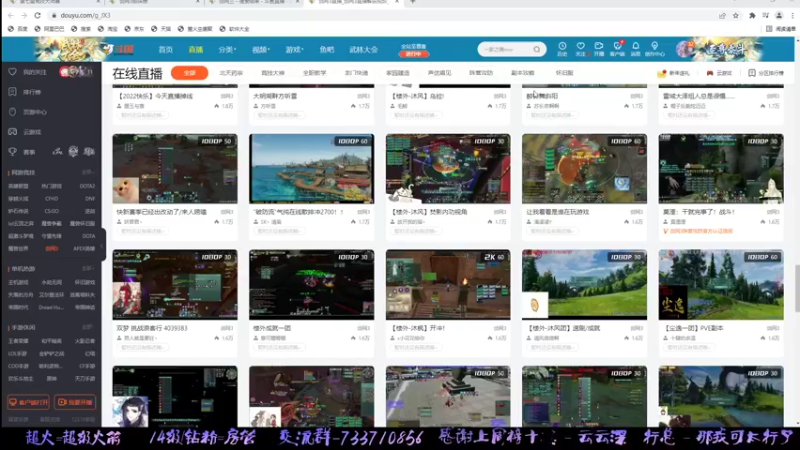Open the Douyu logo home link
Viewport: 800px width, 450px height.
pyautogui.click(x=118, y=49)
